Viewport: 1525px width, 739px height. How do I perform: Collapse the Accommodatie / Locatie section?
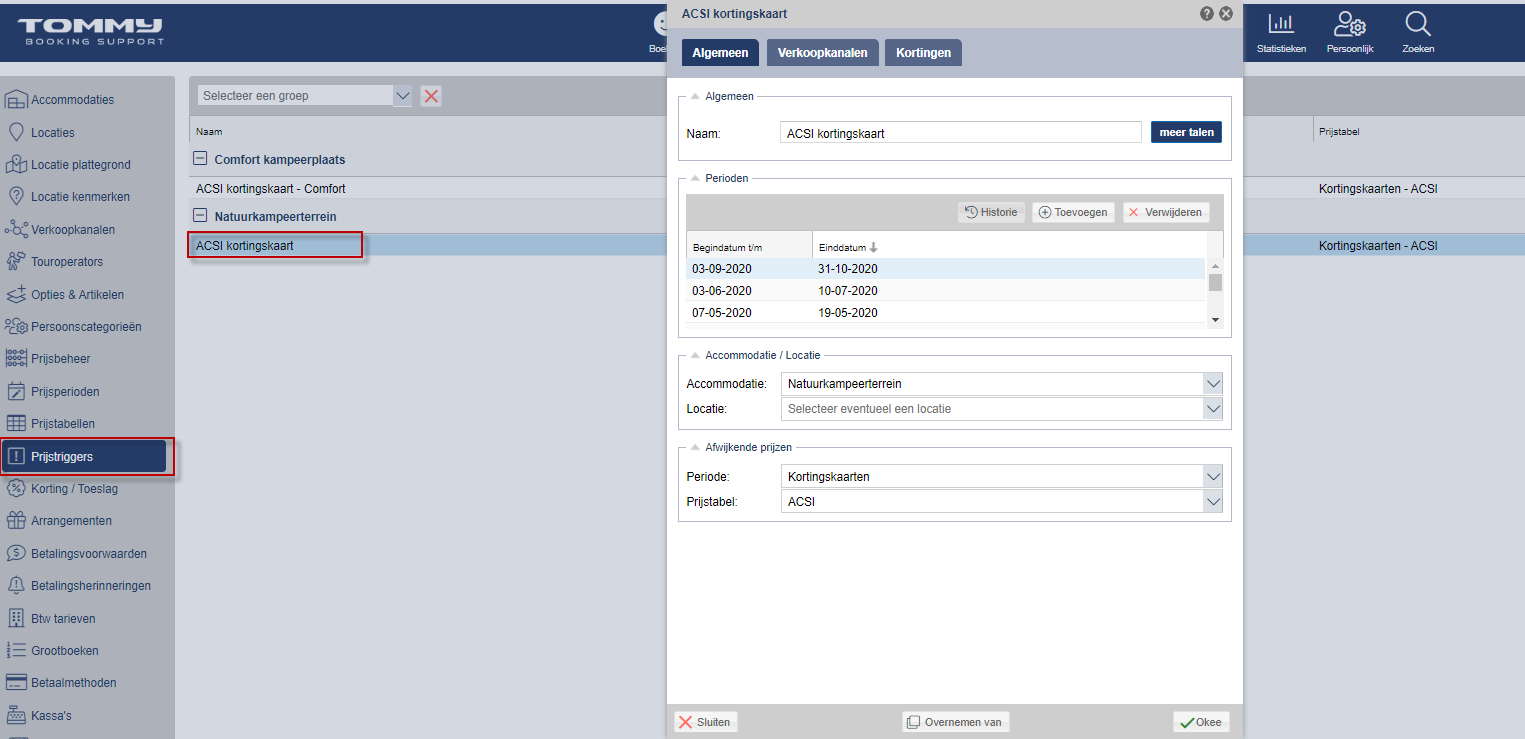tap(695, 355)
